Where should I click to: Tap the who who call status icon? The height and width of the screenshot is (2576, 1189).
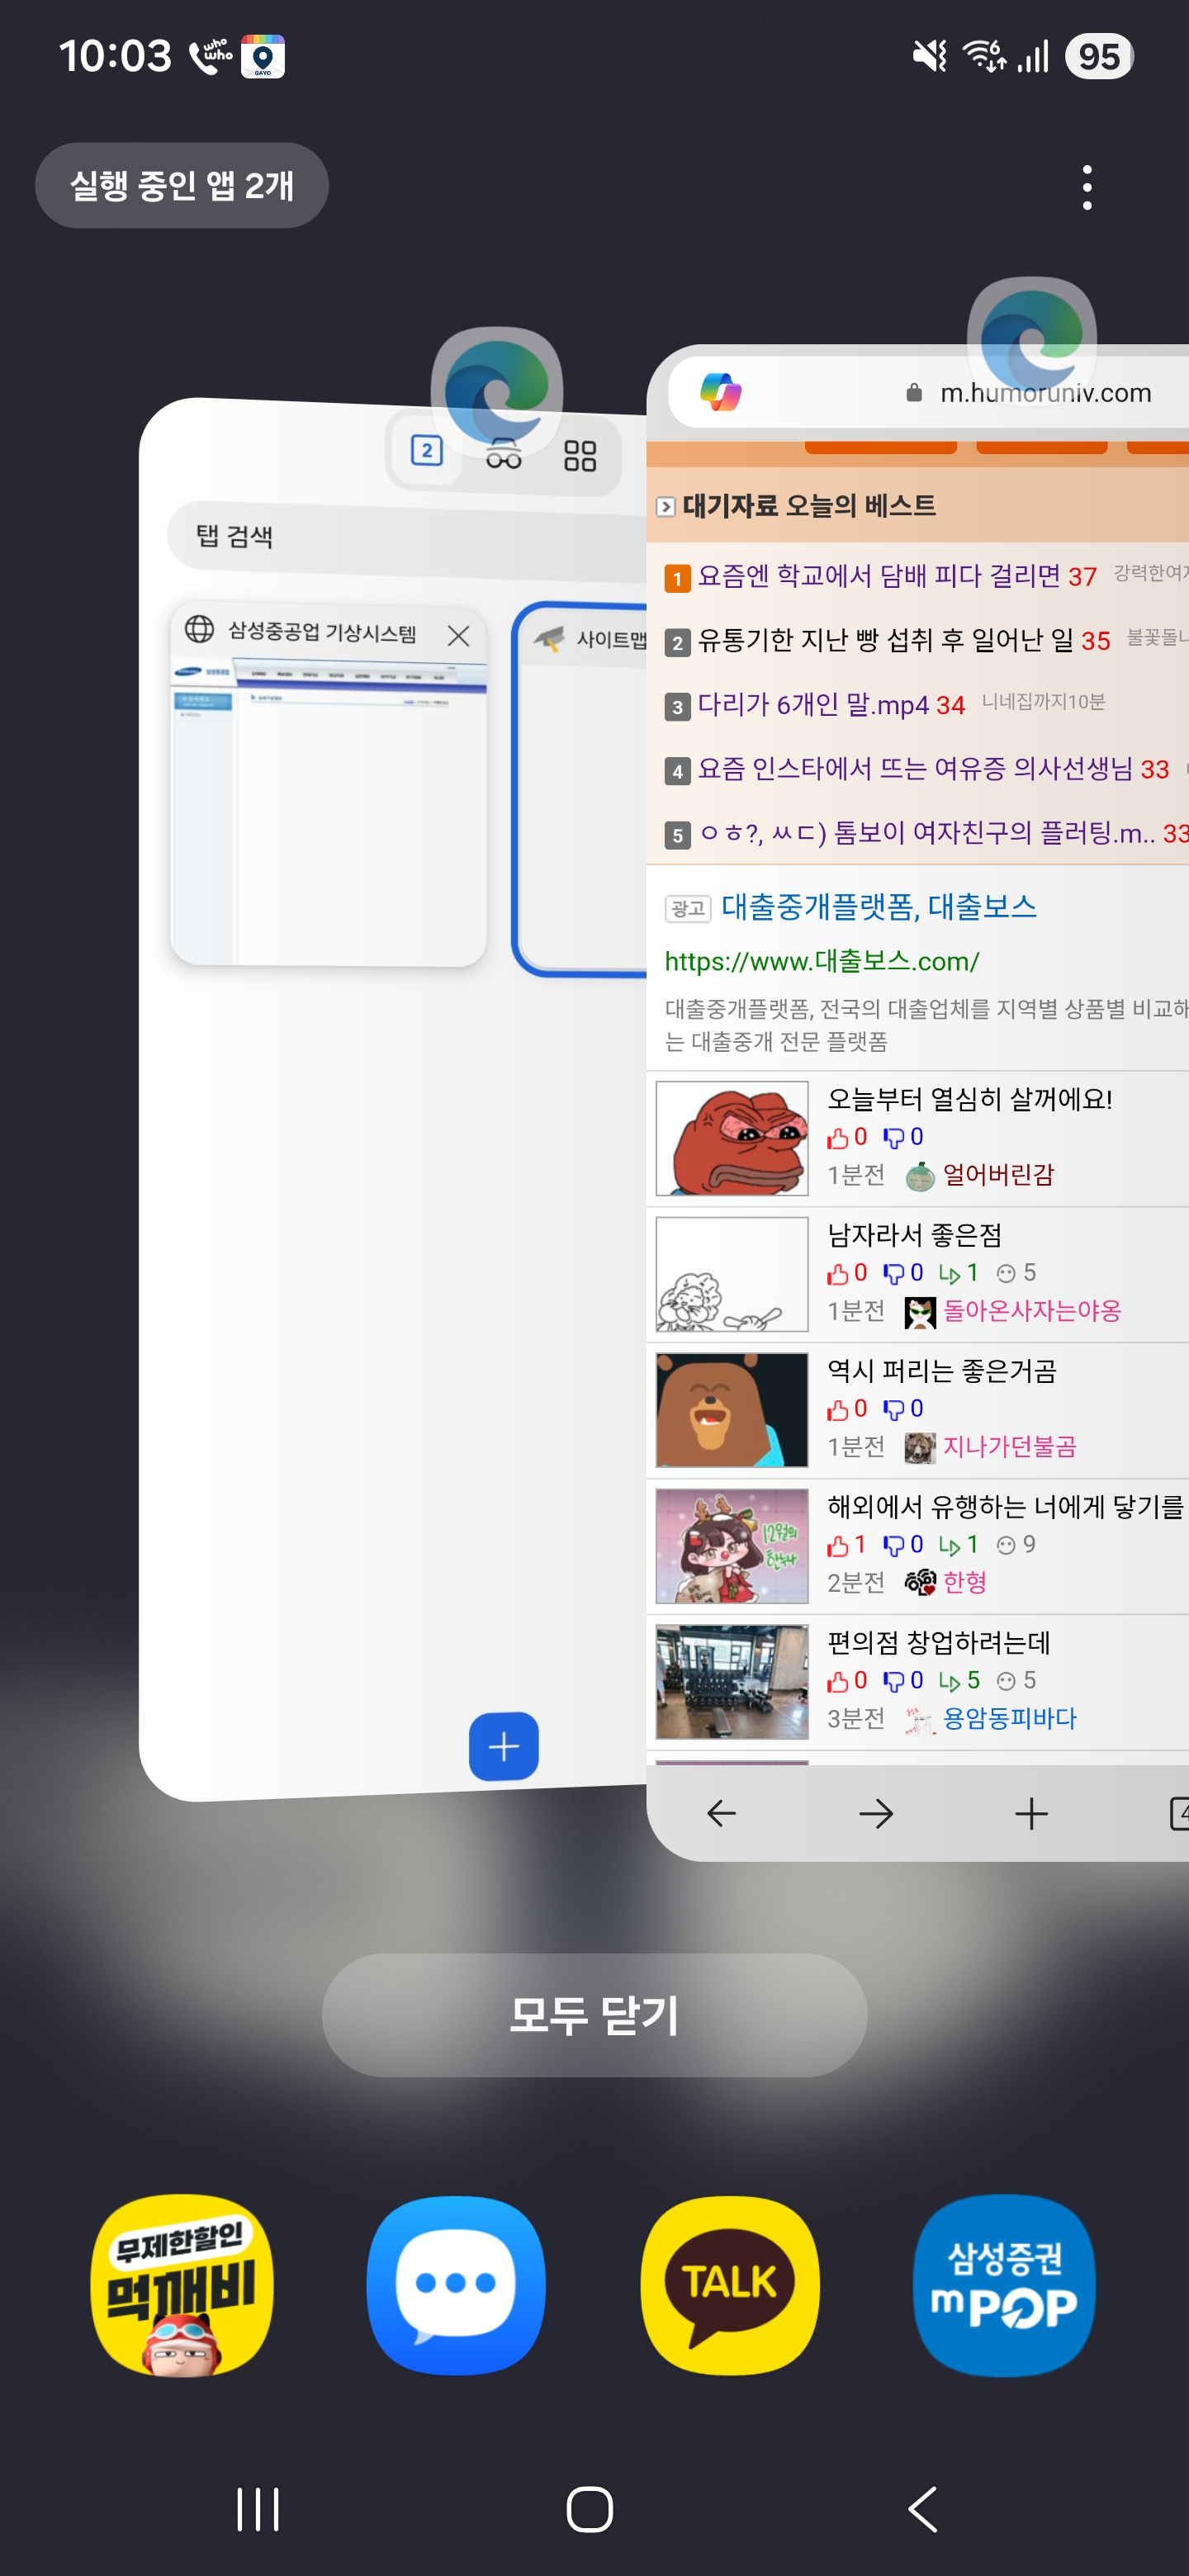pyautogui.click(x=210, y=56)
